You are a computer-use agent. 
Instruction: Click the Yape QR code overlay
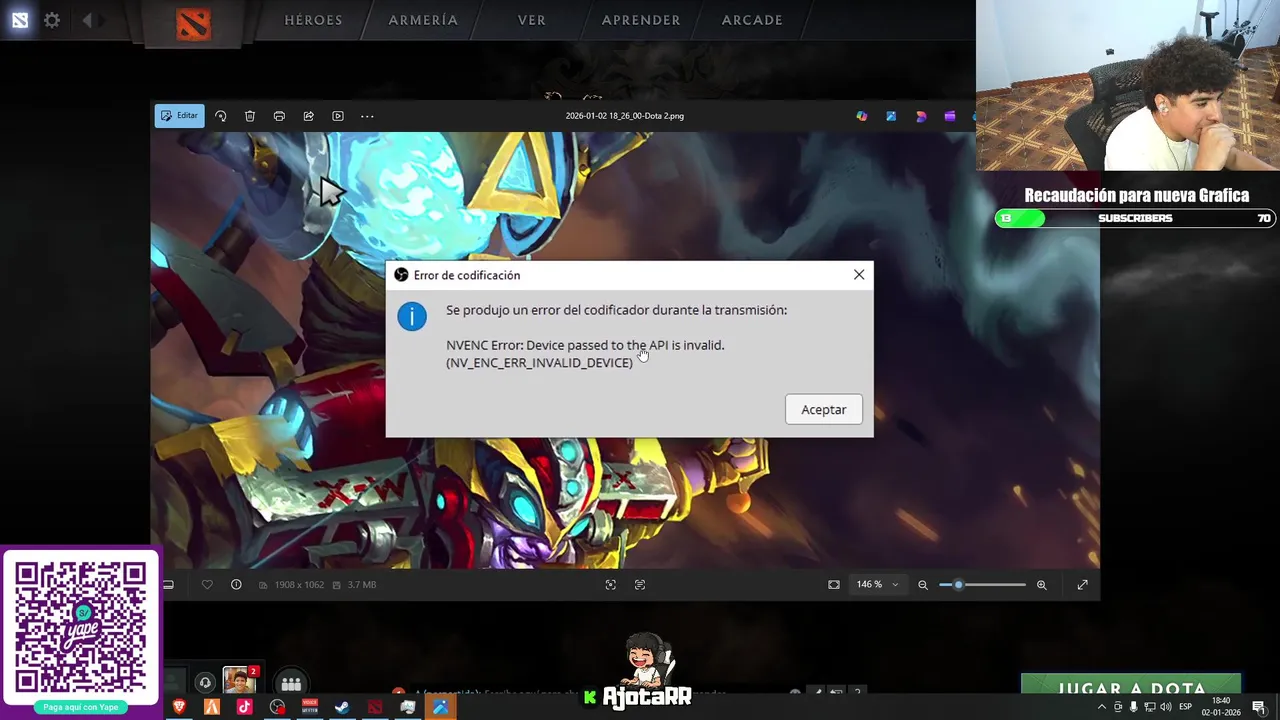point(80,627)
